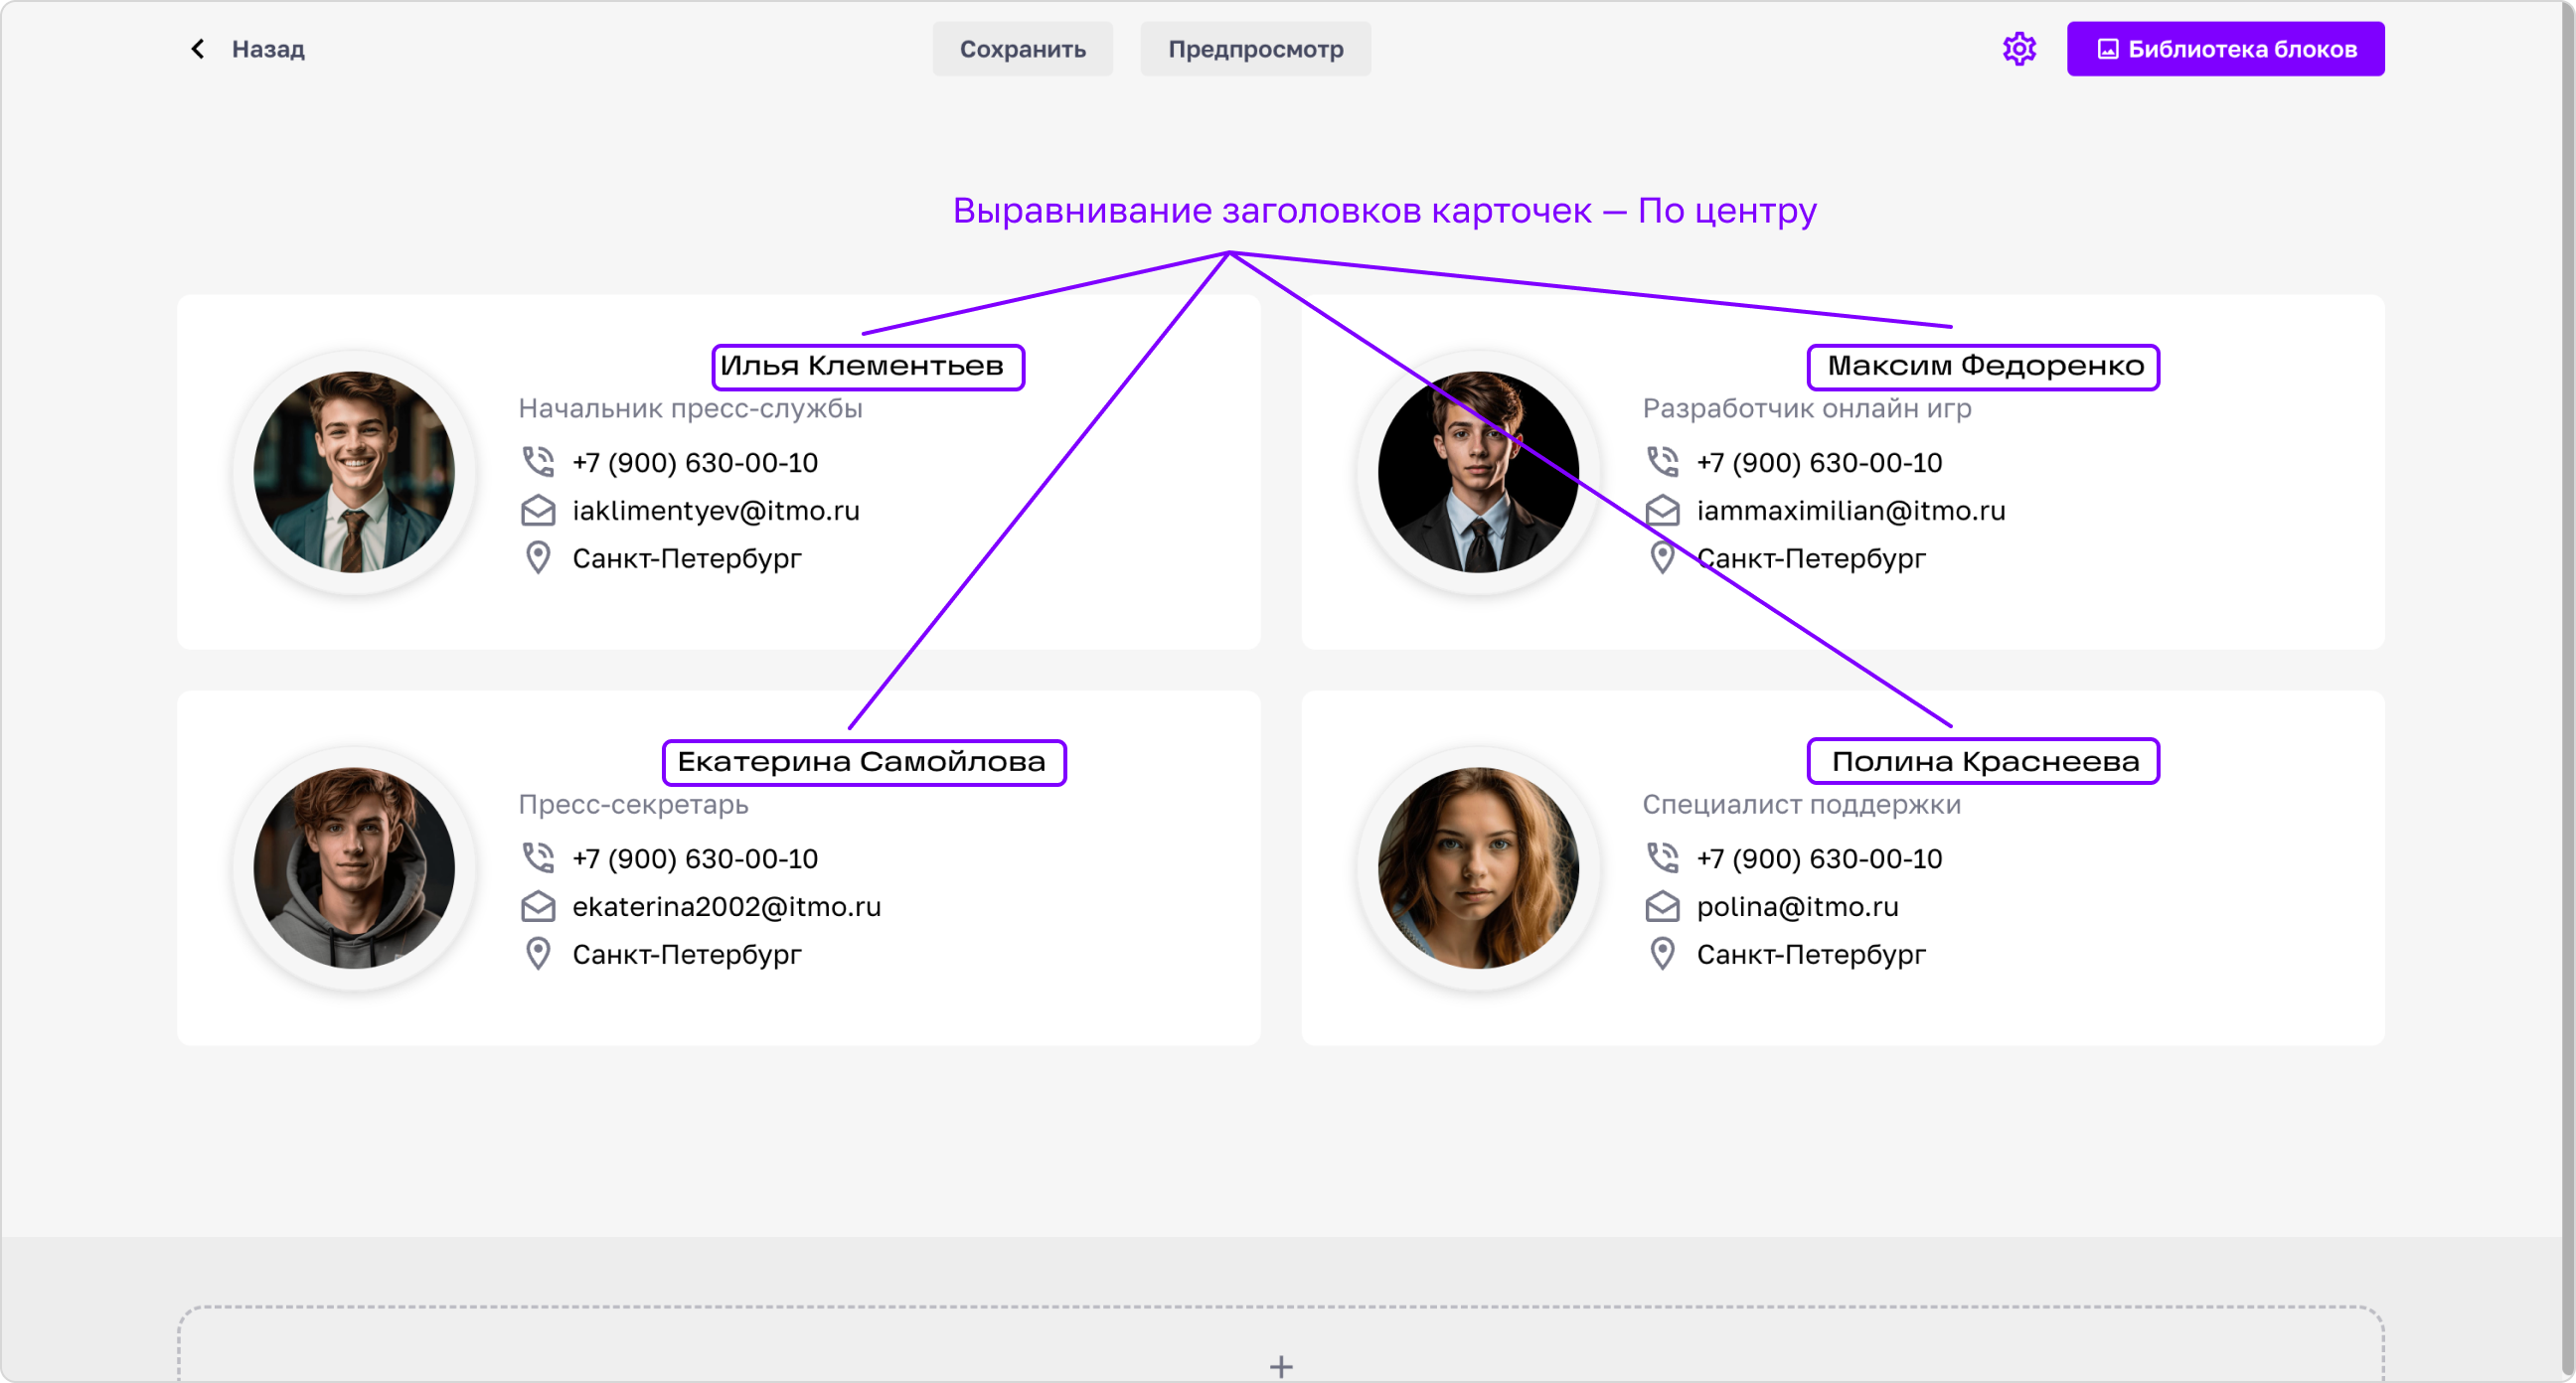The image size is (2576, 1383).
Task: Select Илья Клементьев's avatar photo
Action: [x=354, y=472]
